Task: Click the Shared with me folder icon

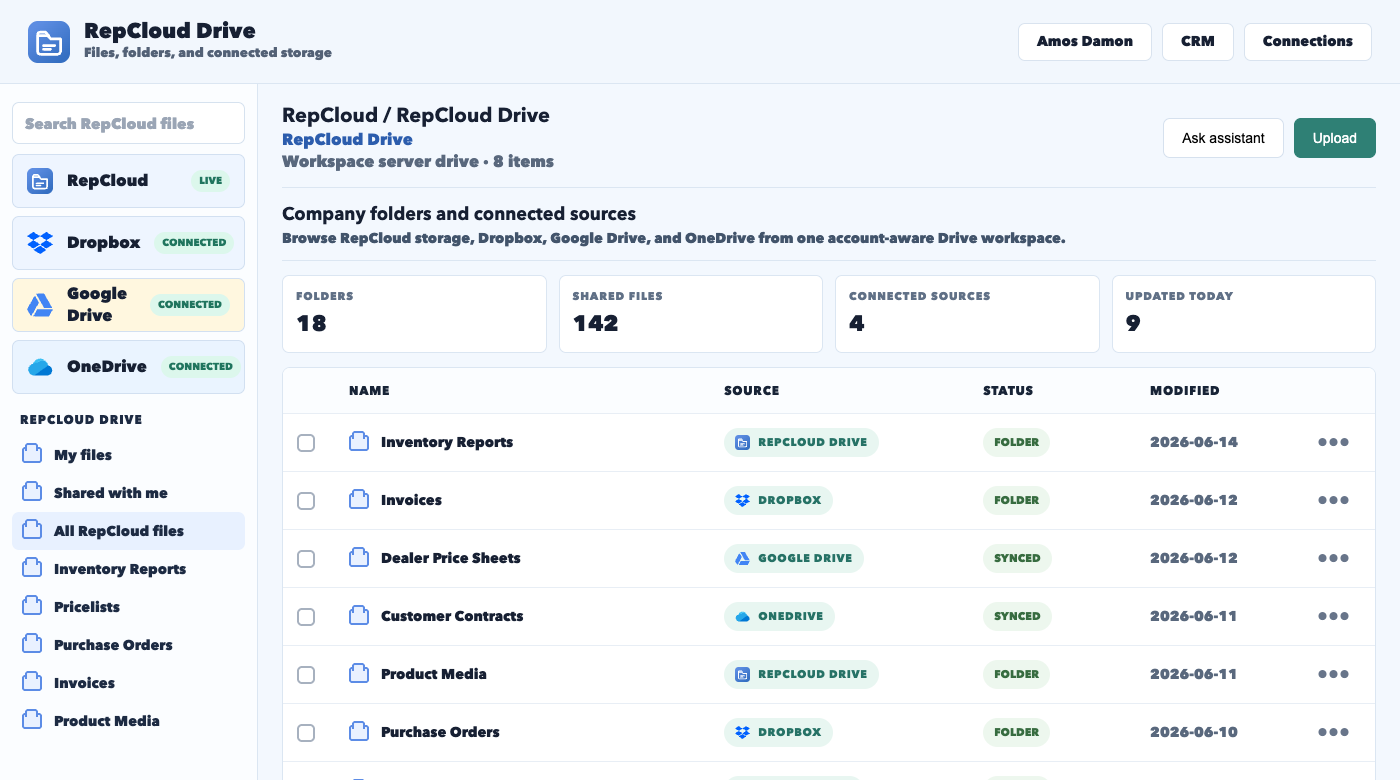Action: coord(32,493)
